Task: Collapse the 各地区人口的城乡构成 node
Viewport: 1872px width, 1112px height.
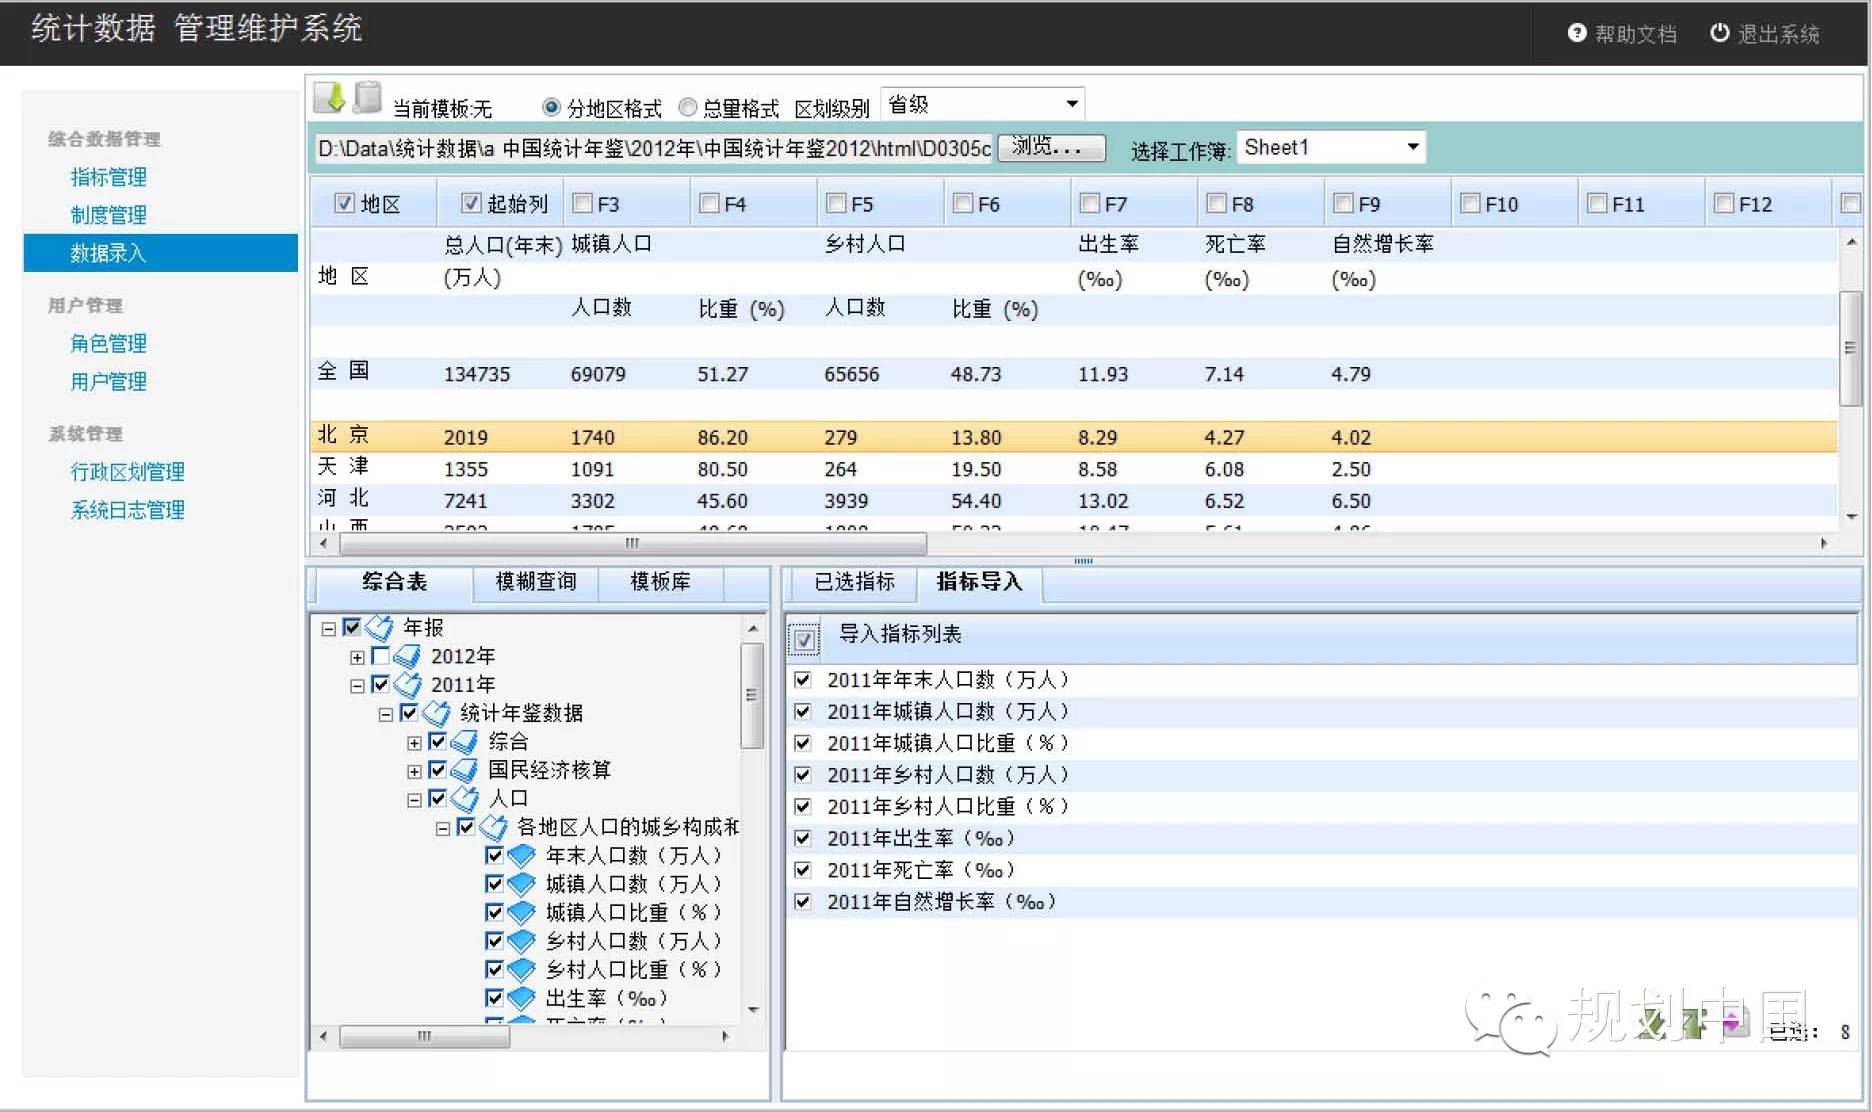Action: (442, 828)
